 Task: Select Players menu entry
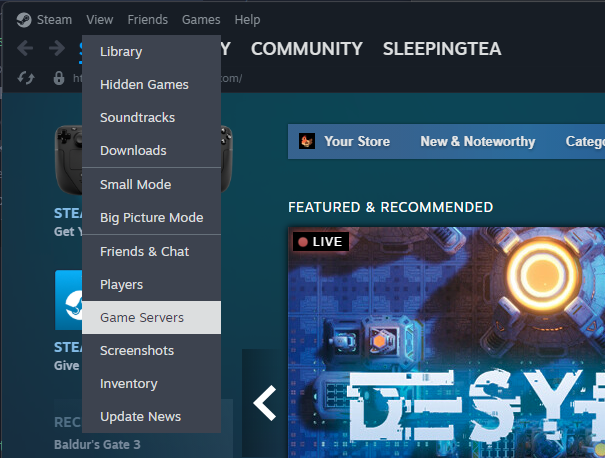click(x=152, y=285)
